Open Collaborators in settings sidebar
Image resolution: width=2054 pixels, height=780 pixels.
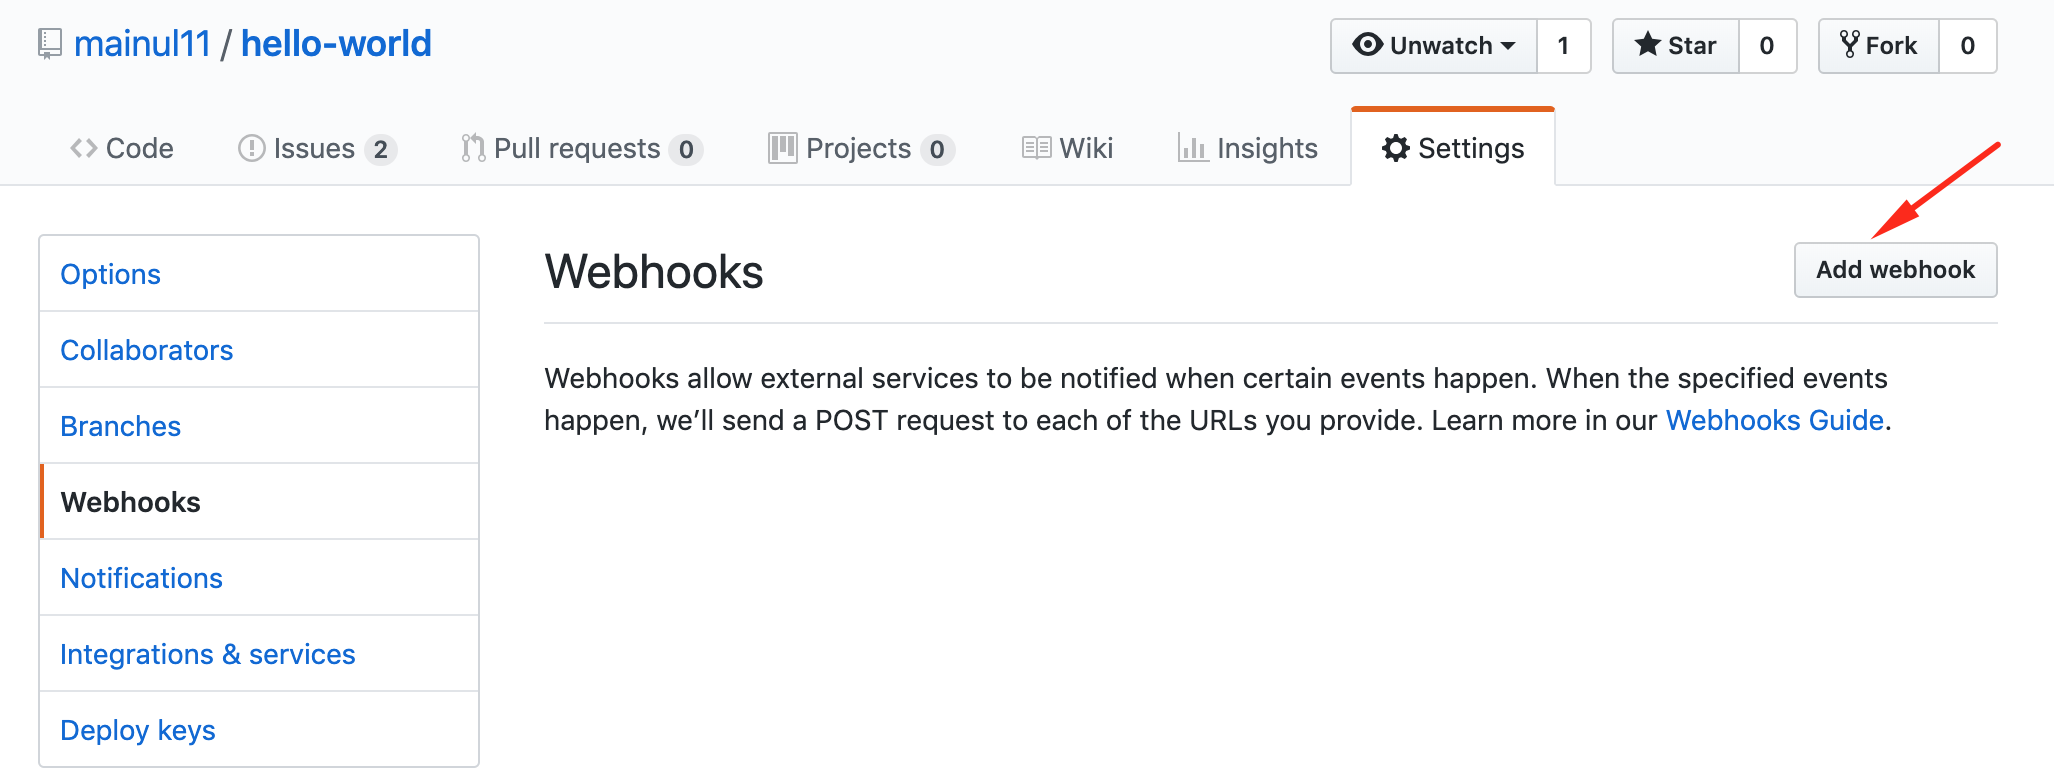tap(259, 350)
